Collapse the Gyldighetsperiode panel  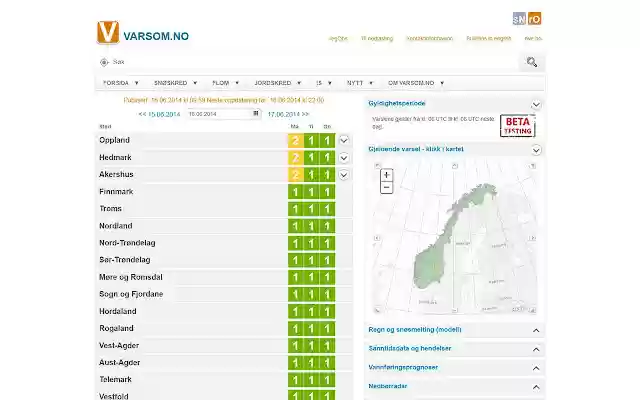(536, 105)
